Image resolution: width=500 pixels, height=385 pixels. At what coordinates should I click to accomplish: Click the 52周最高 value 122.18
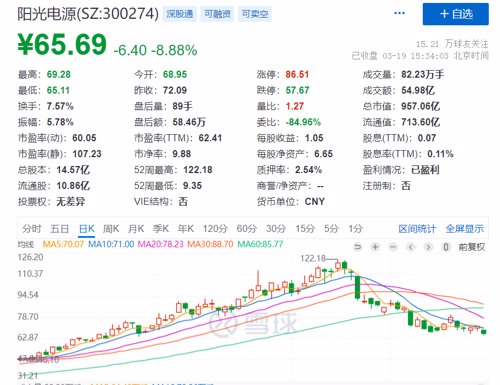[198, 170]
